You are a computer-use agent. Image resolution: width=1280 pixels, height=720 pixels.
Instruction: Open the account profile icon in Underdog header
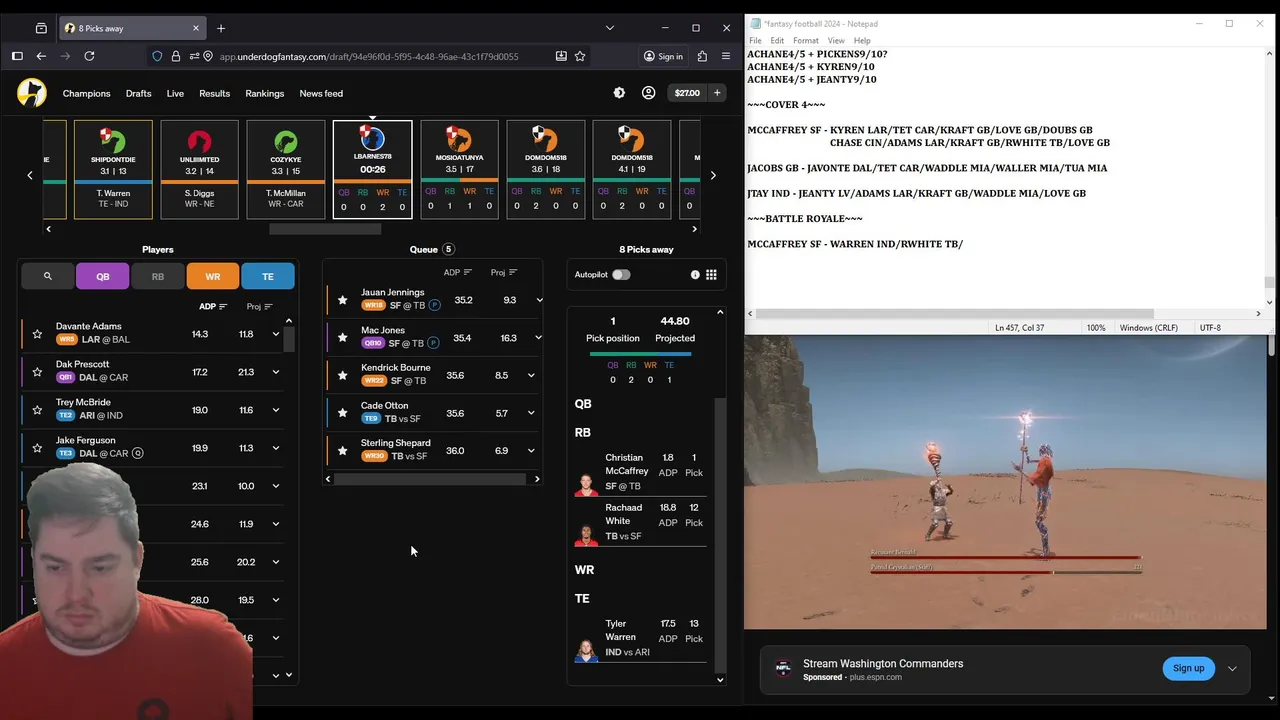coord(648,93)
